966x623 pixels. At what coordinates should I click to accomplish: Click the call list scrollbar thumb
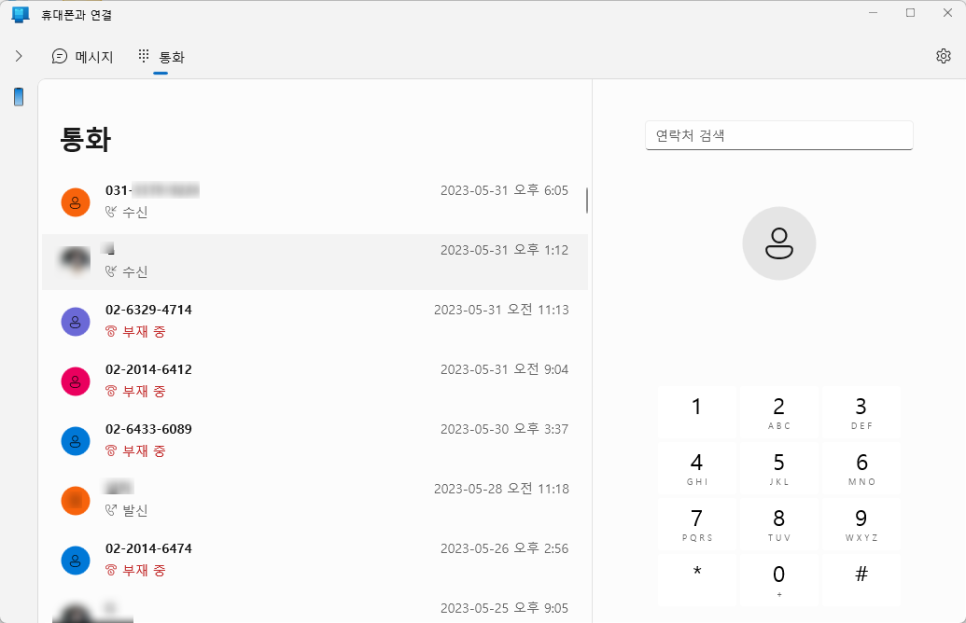pyautogui.click(x=586, y=201)
